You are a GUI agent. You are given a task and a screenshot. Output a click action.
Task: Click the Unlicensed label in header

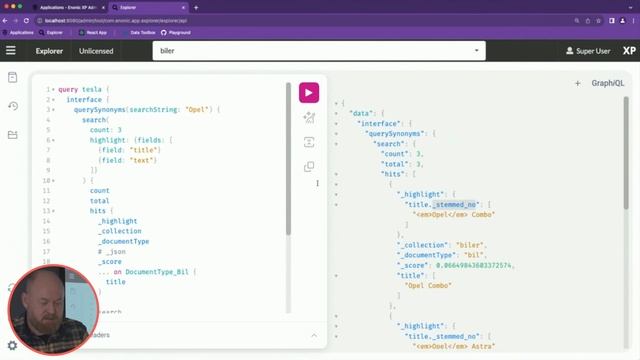click(x=96, y=51)
